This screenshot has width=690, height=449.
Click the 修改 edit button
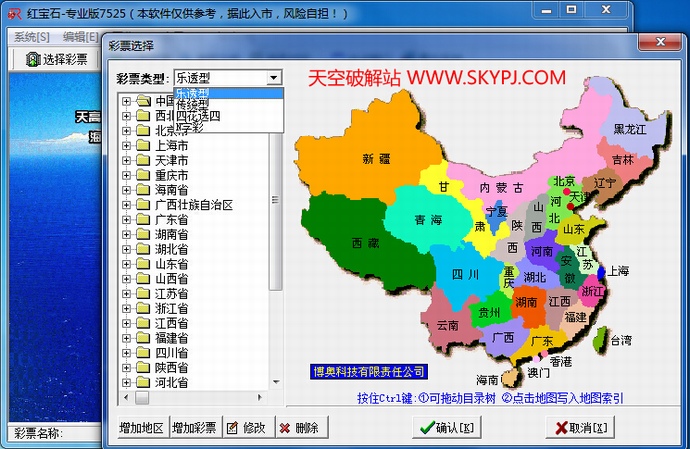coord(245,428)
